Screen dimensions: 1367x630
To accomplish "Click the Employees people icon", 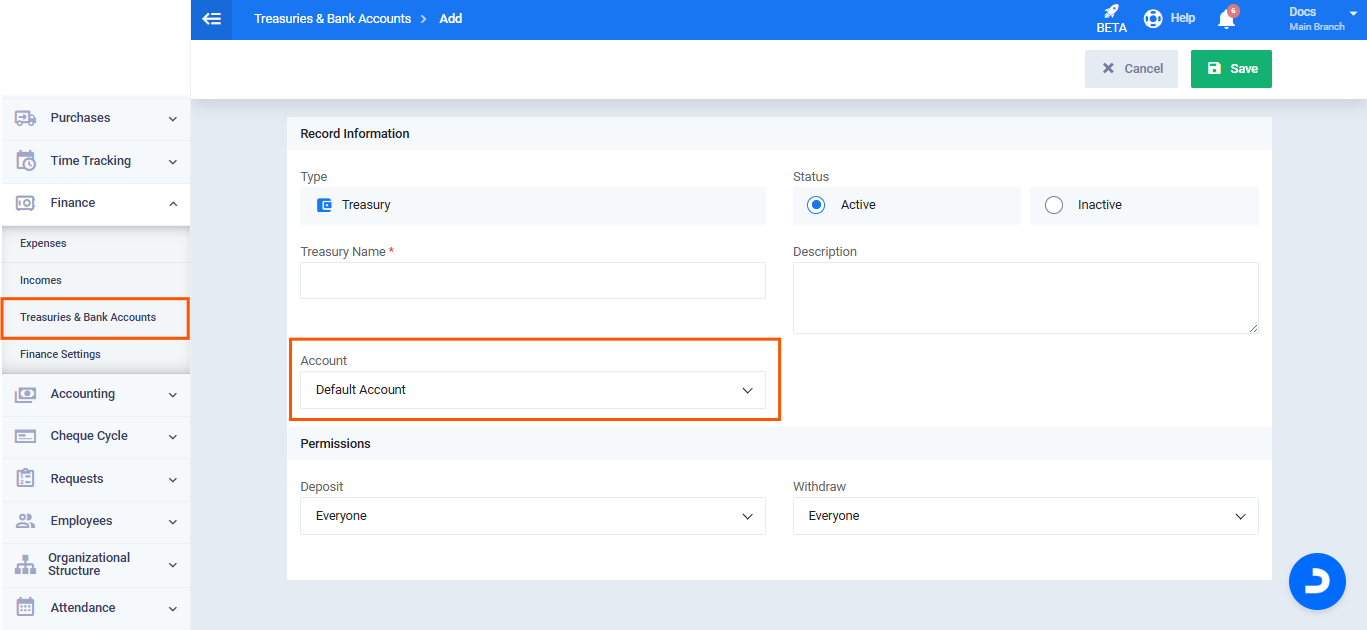I will (26, 521).
